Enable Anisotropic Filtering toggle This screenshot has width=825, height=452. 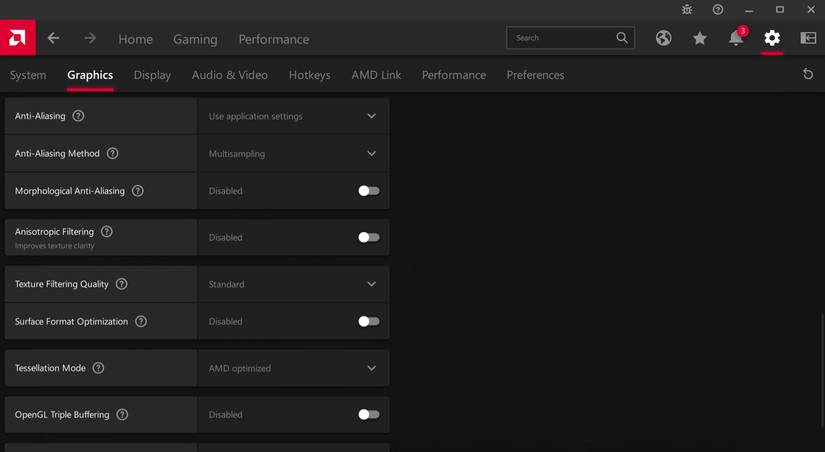click(x=368, y=237)
